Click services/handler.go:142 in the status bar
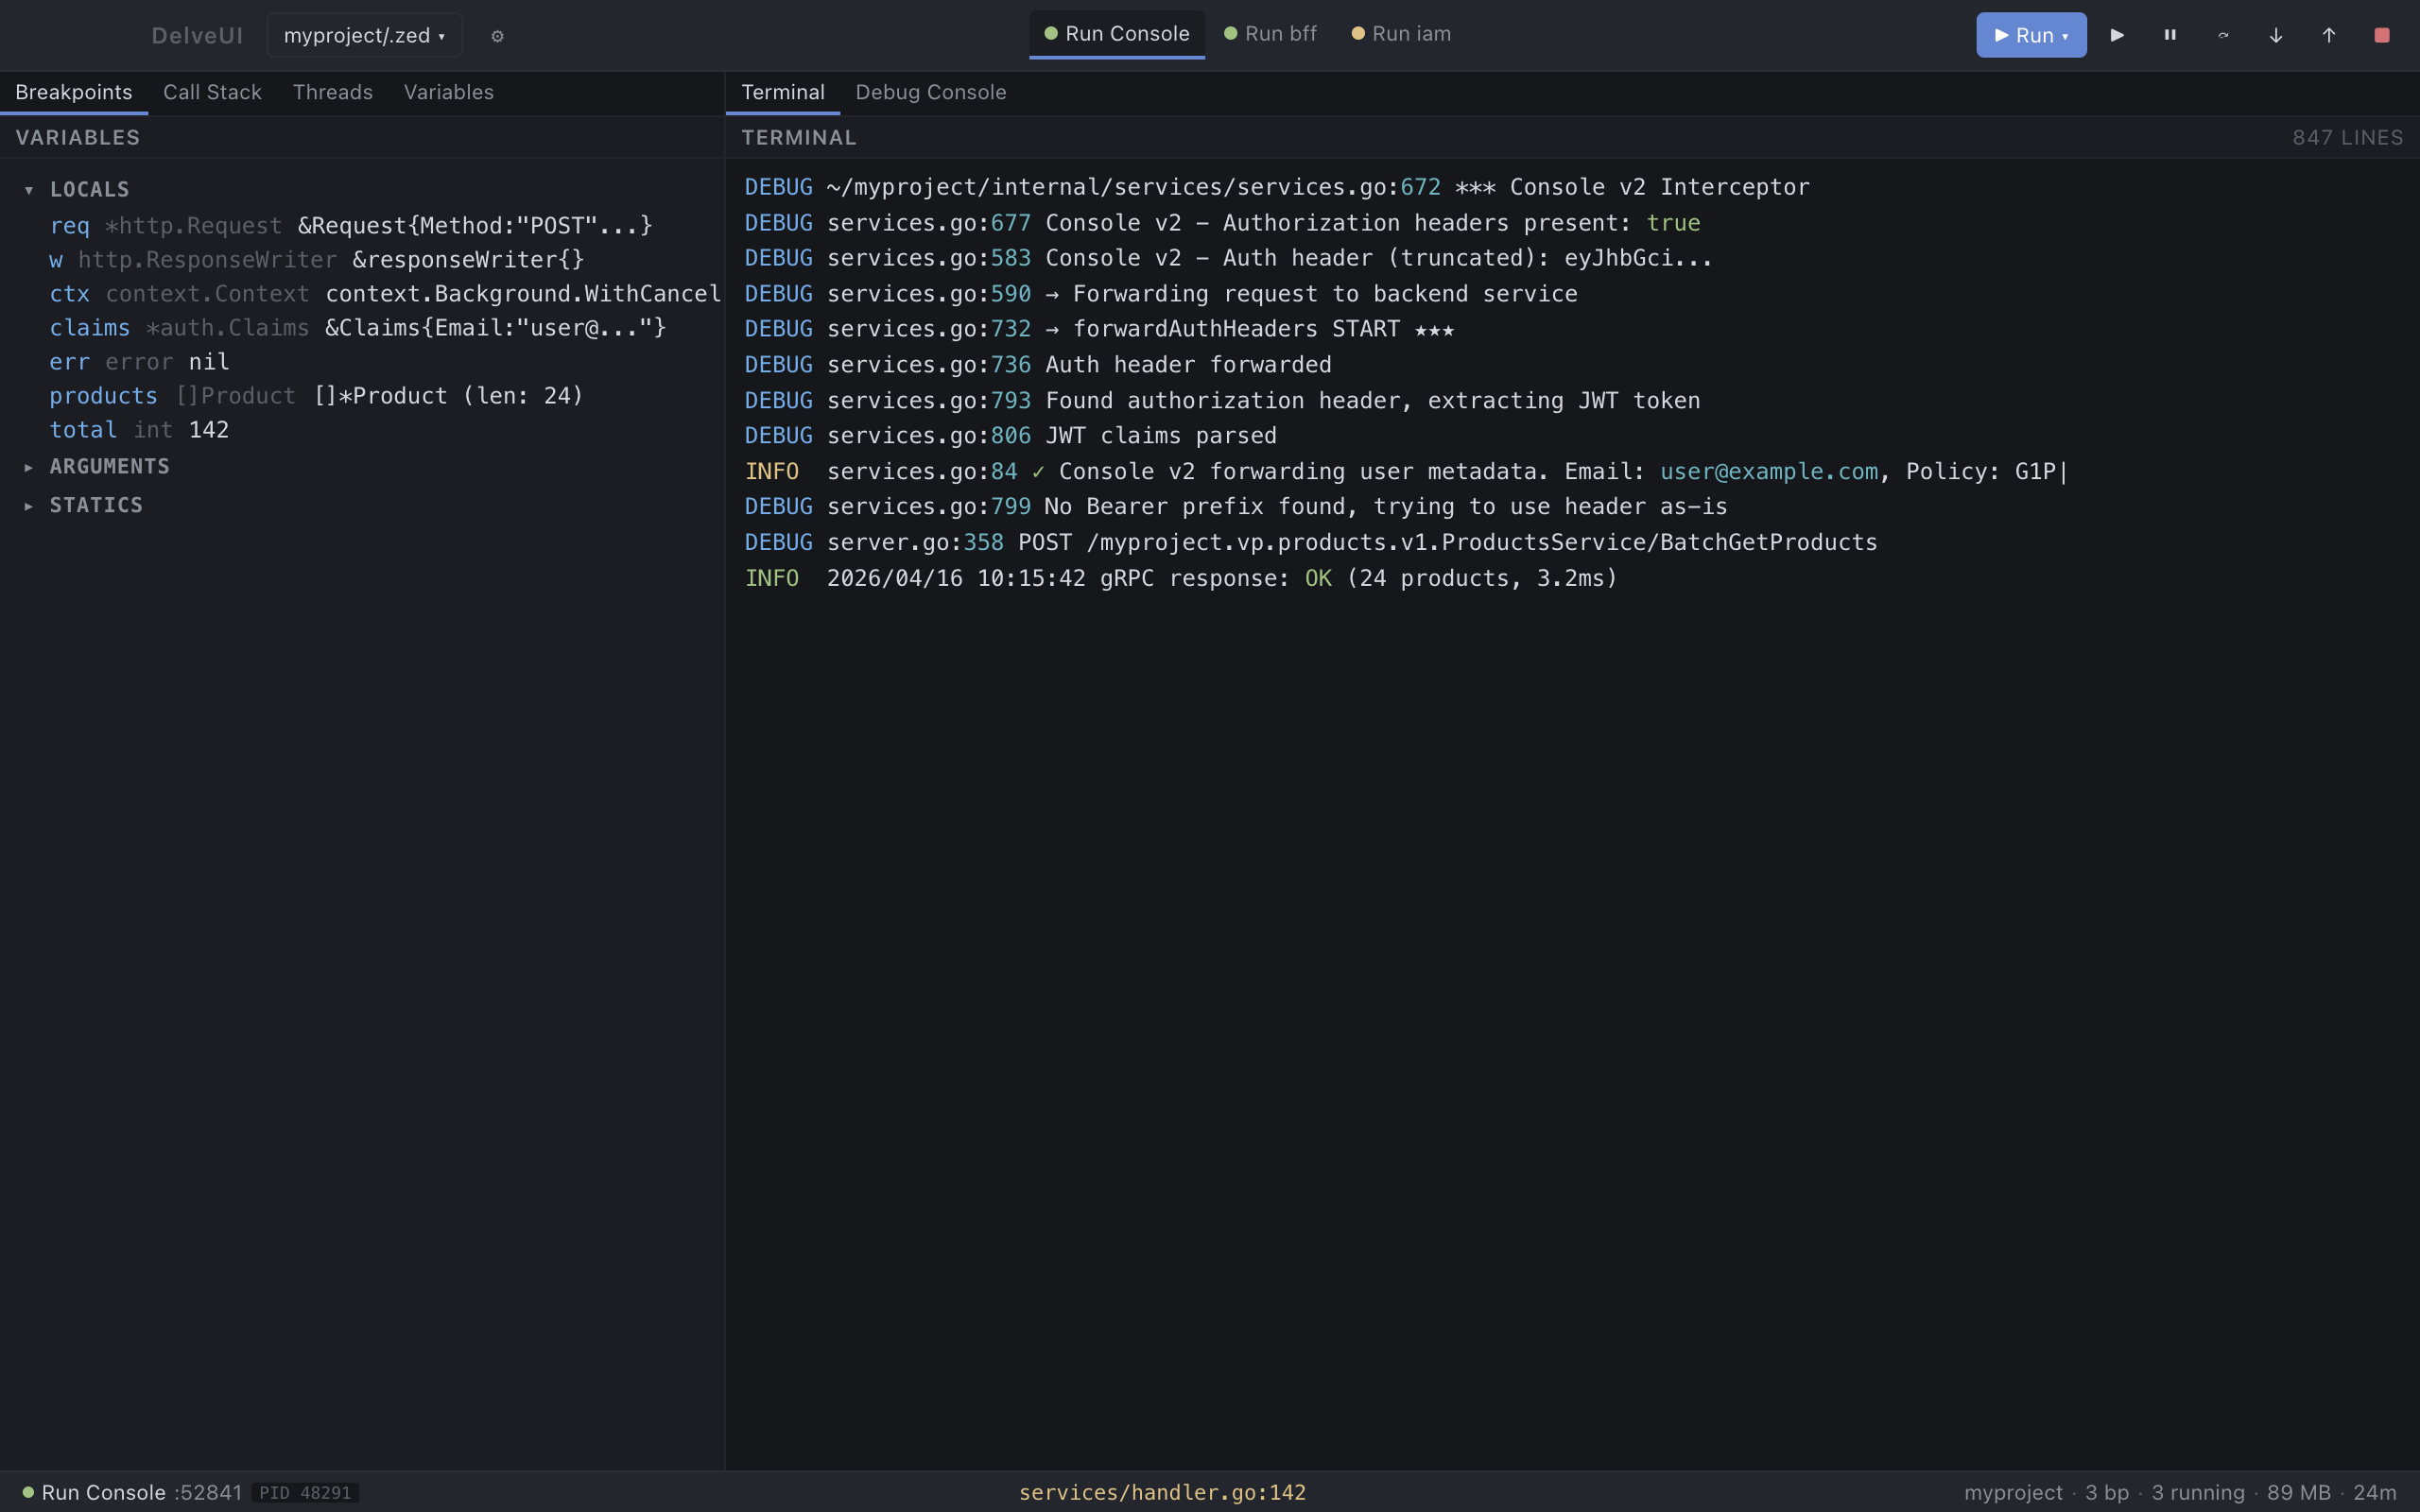This screenshot has height=1512, width=2420. [1161, 1492]
